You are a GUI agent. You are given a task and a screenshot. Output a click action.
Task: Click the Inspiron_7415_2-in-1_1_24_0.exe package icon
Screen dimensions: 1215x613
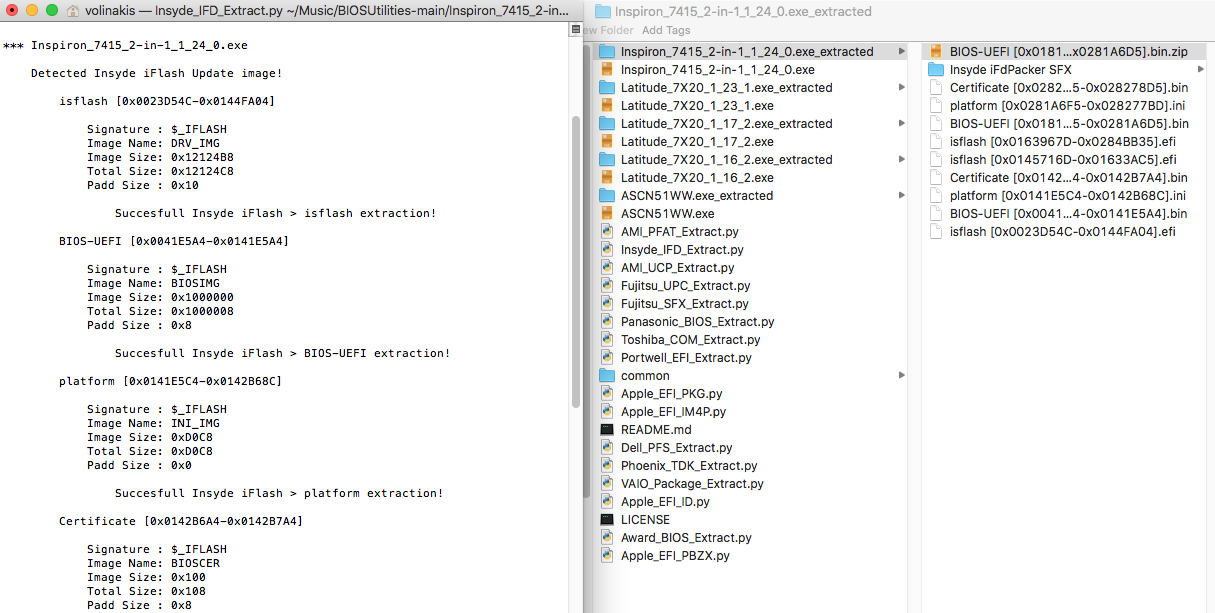(607, 70)
